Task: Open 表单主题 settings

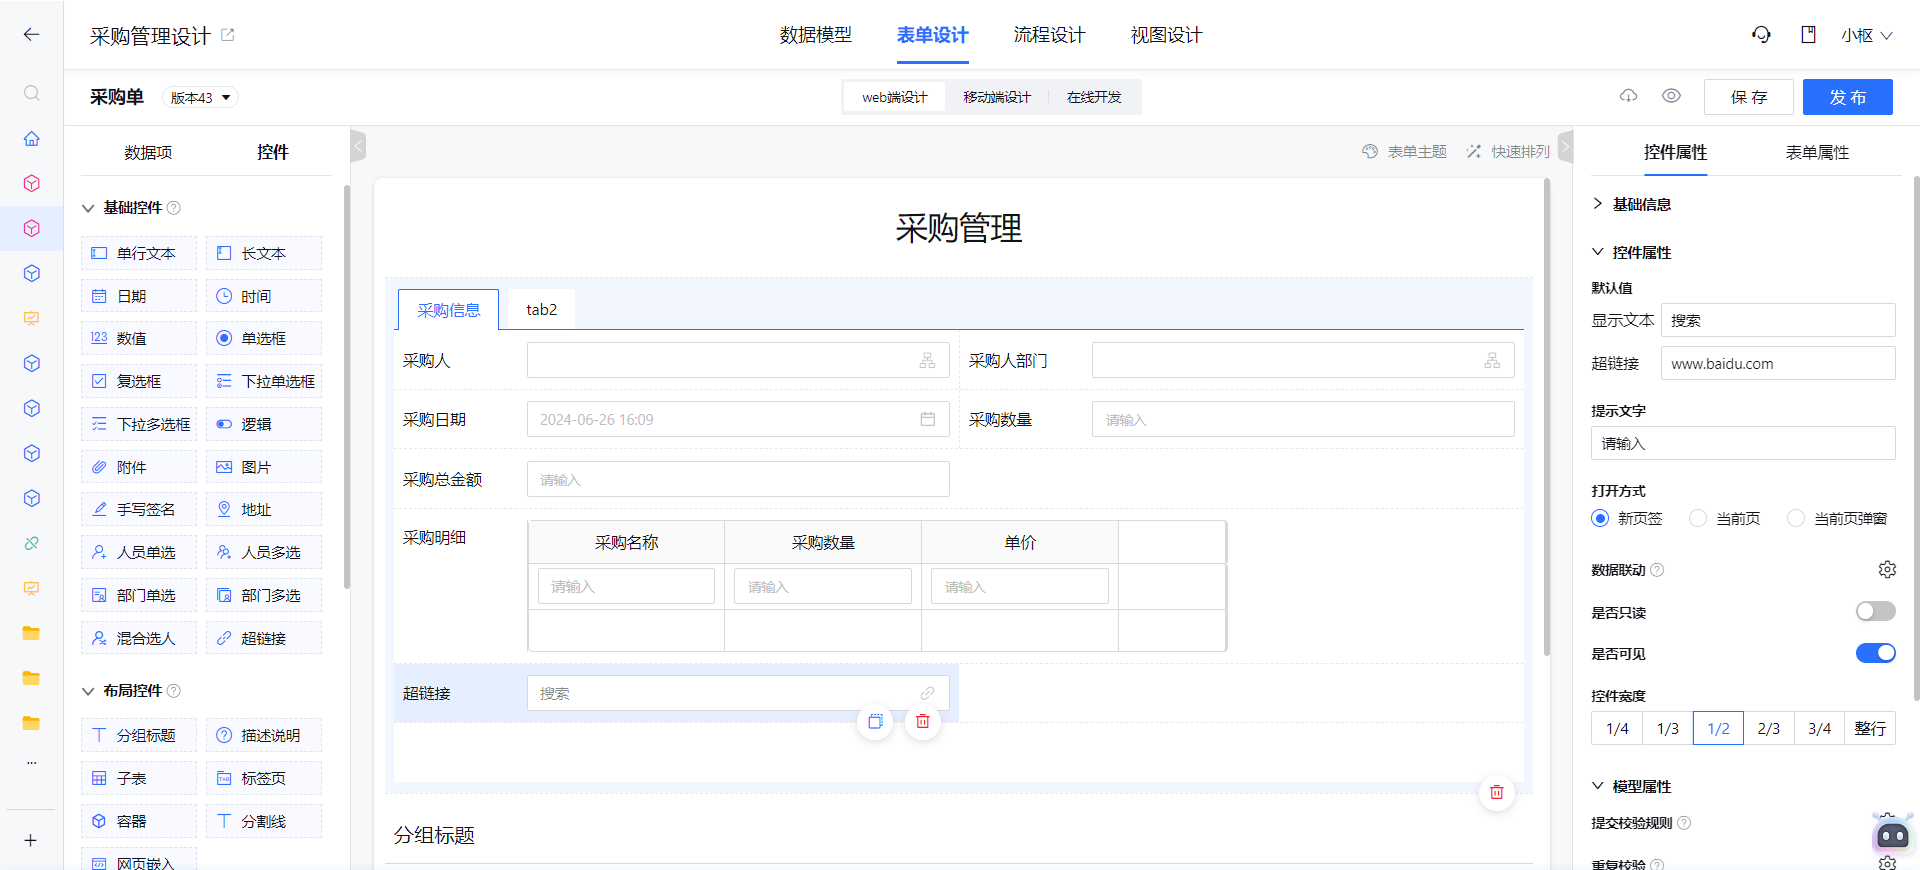Action: pos(1404,151)
